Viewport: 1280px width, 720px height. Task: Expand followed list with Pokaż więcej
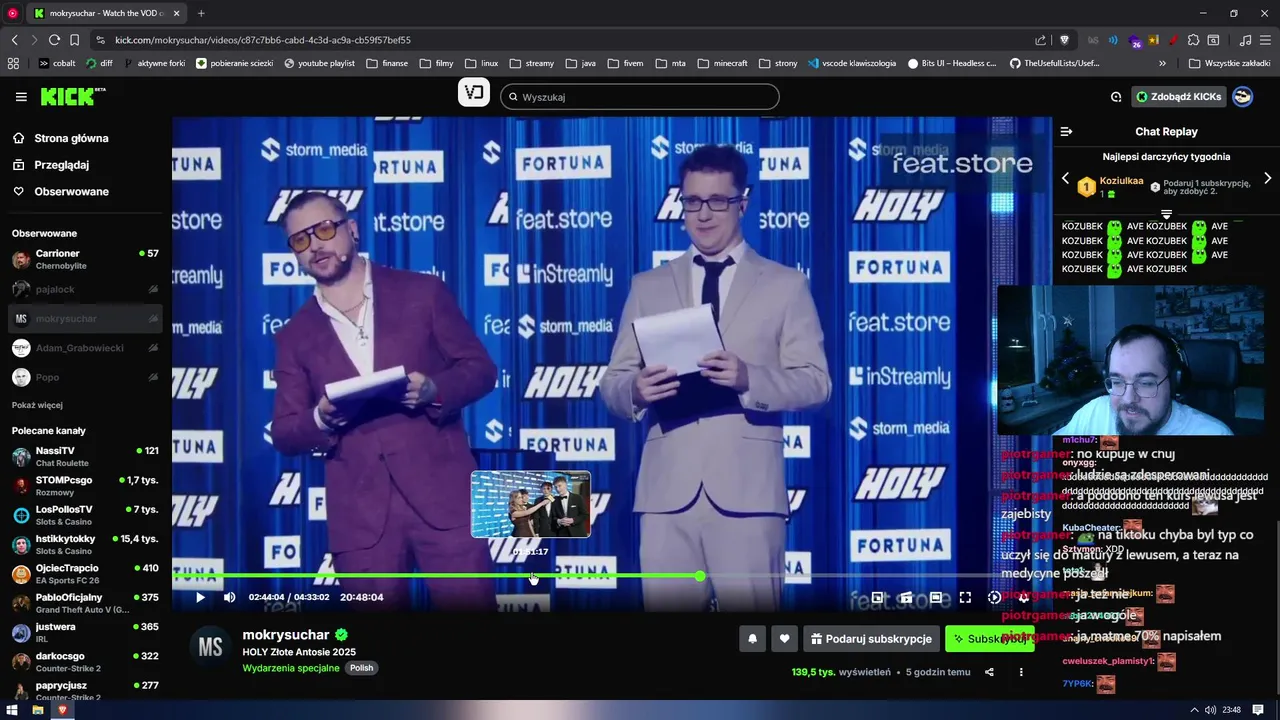(37, 405)
